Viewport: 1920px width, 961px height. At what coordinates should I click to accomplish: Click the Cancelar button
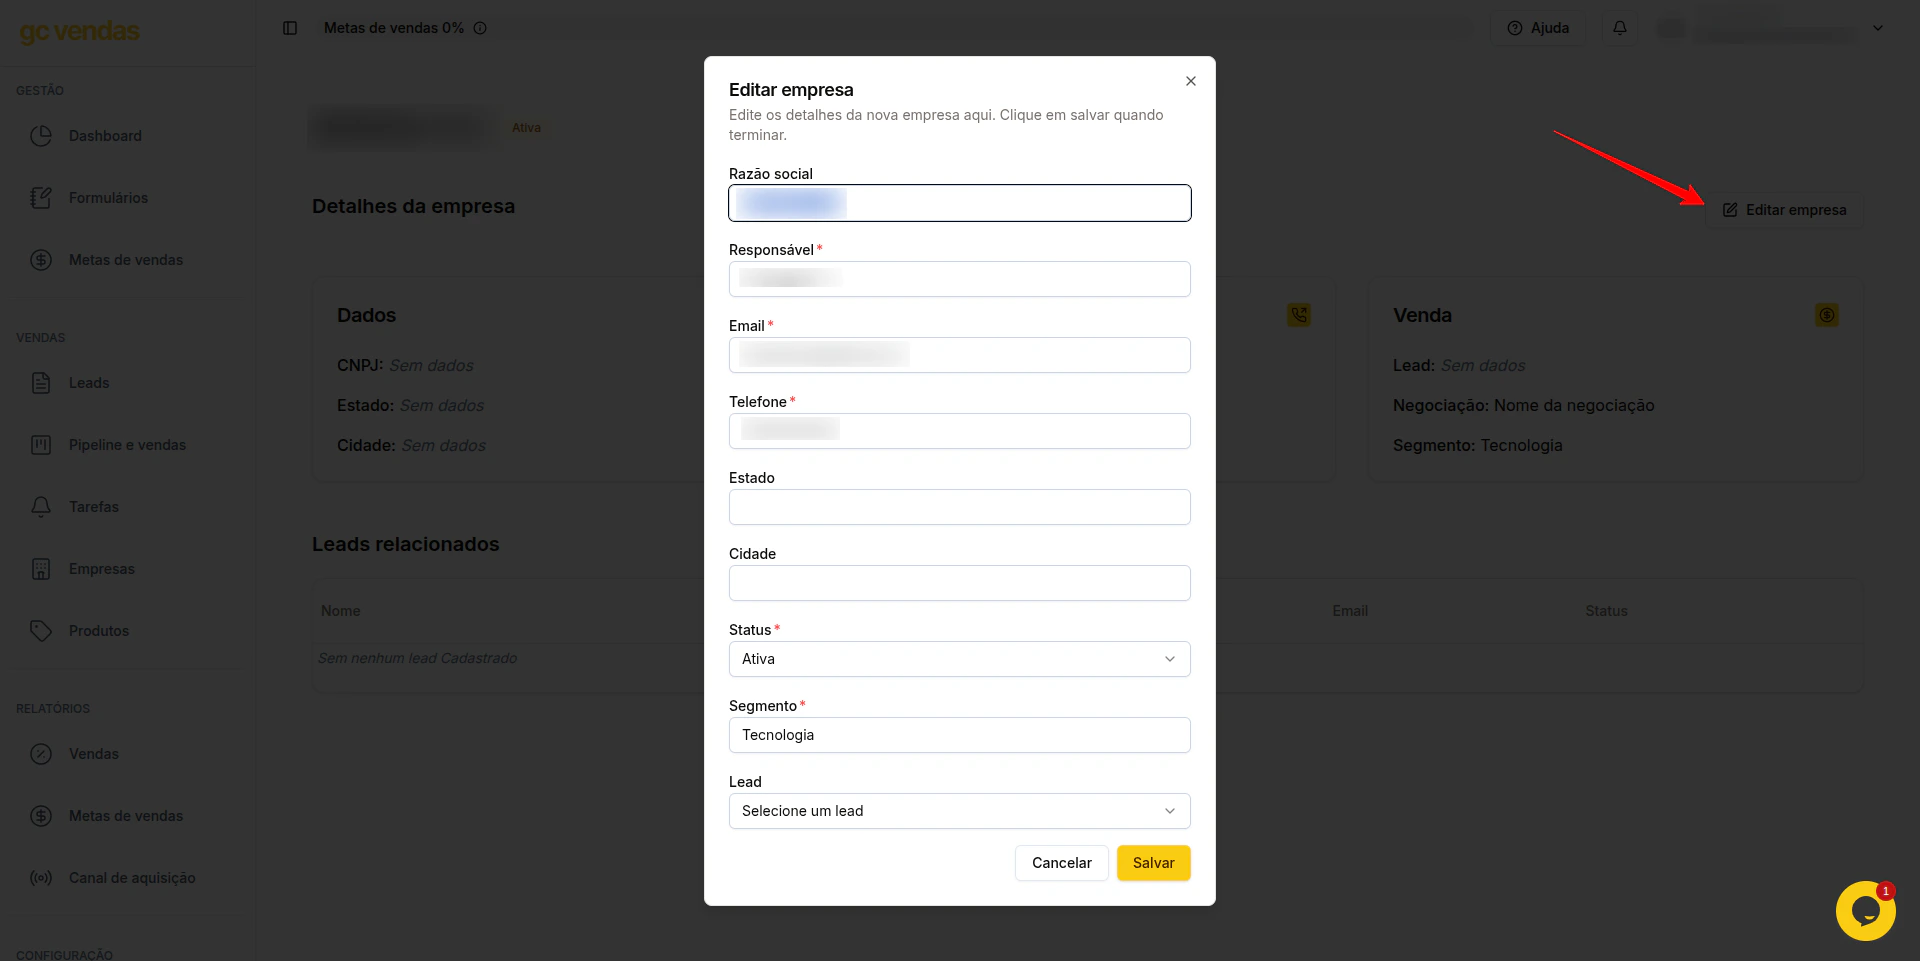1061,863
